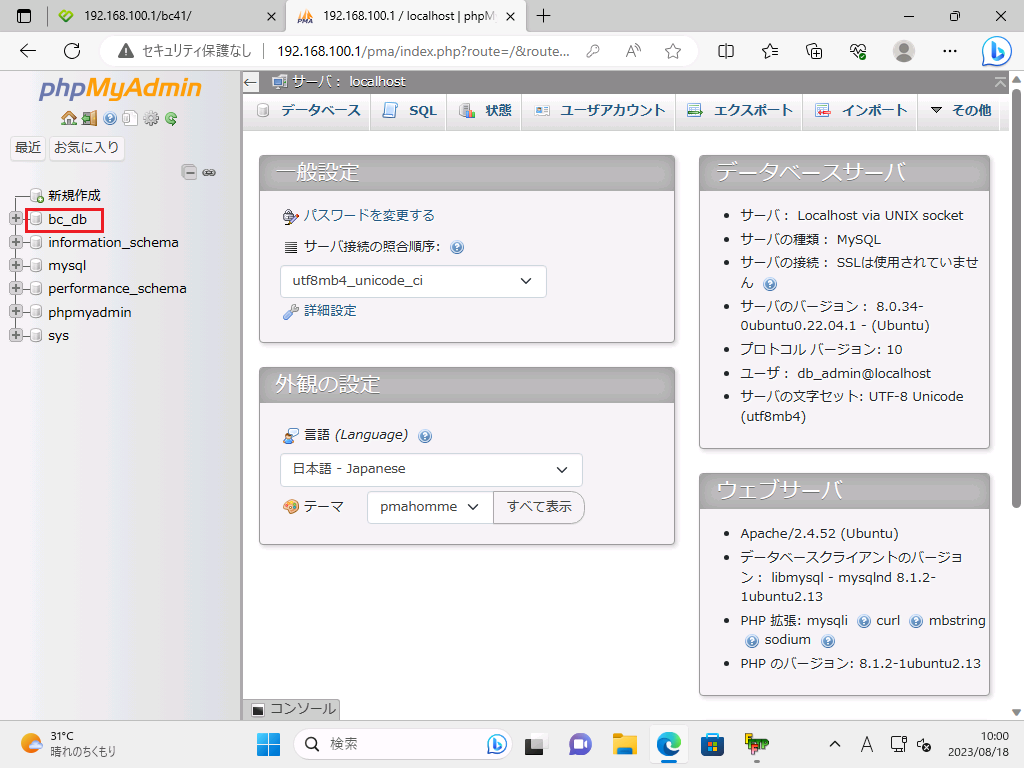
Task: Expand the mysql database node
Action: (16, 266)
